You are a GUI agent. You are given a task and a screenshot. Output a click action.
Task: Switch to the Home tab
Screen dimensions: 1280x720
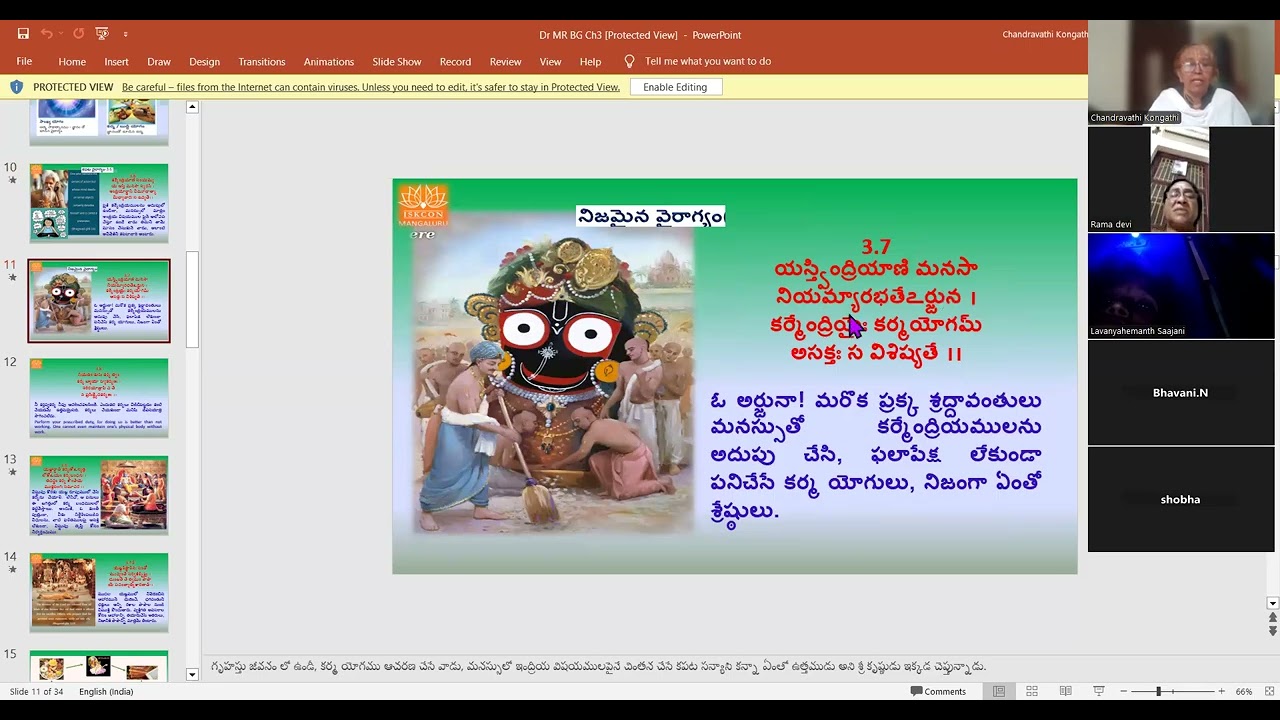pos(72,61)
